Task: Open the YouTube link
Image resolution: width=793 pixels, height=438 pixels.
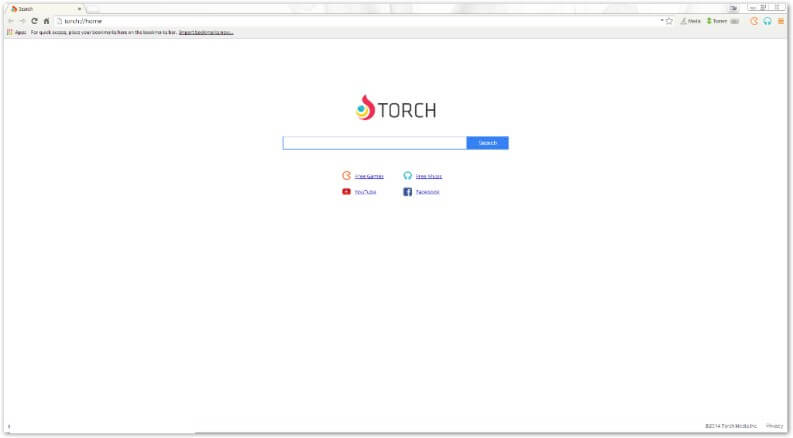Action: (x=365, y=192)
